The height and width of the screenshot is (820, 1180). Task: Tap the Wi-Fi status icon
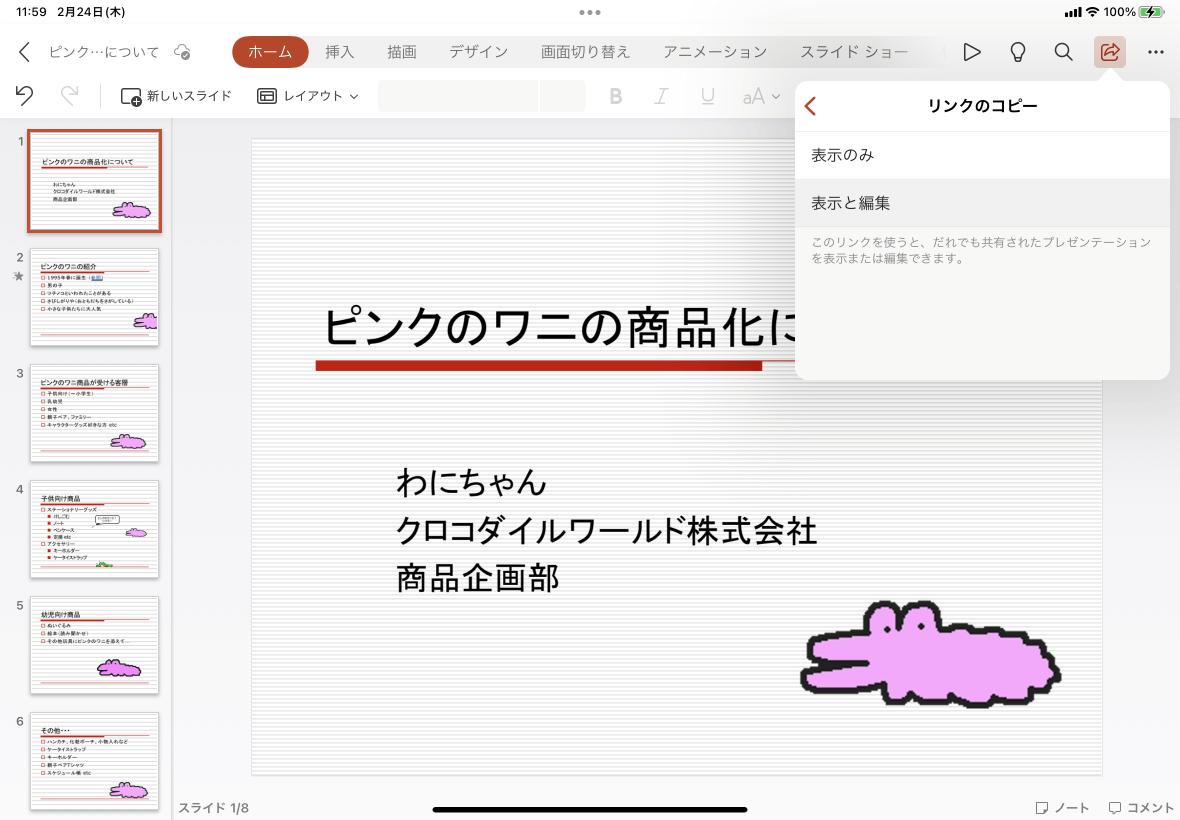[x=1093, y=12]
